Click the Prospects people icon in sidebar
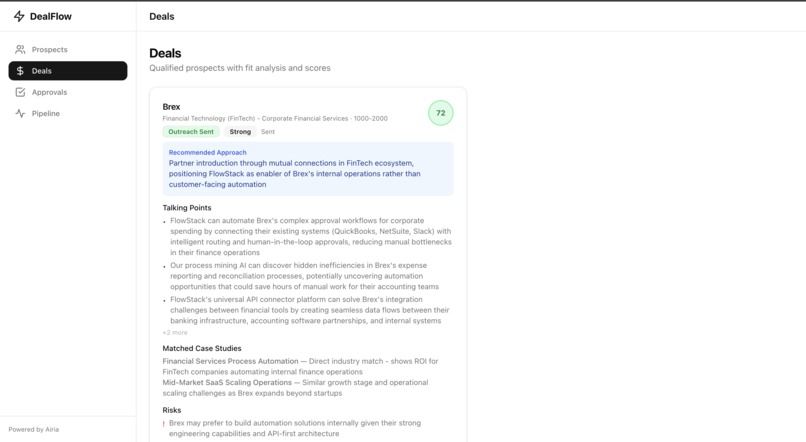806x442 pixels. [20, 49]
